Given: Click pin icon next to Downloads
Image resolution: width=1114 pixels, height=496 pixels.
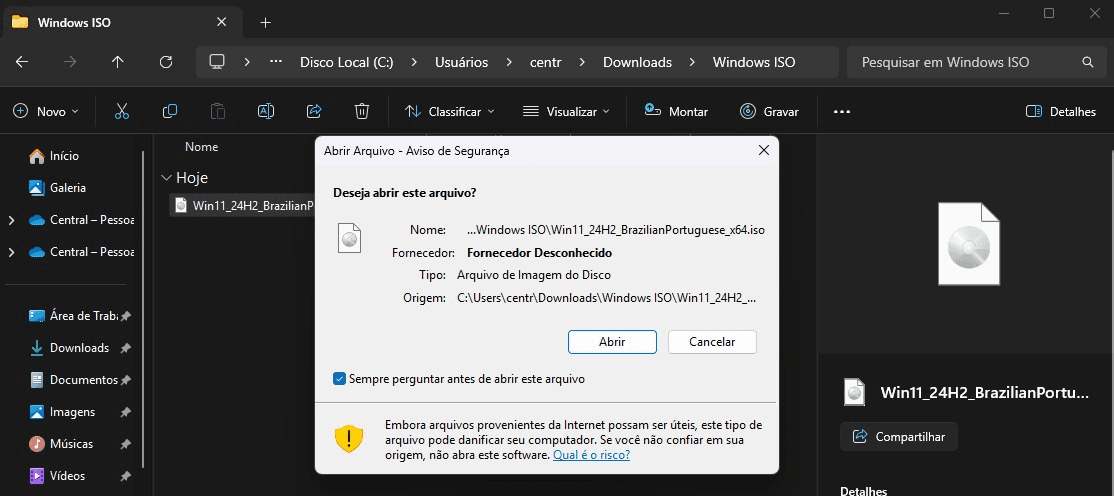Looking at the screenshot, I should [126, 348].
